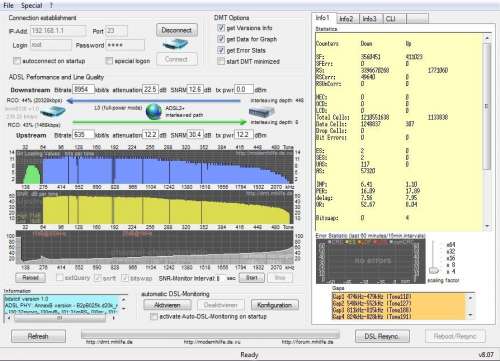Click the SNR-Monitor Interval field
The height and width of the screenshot is (361, 500).
[x=222, y=278]
